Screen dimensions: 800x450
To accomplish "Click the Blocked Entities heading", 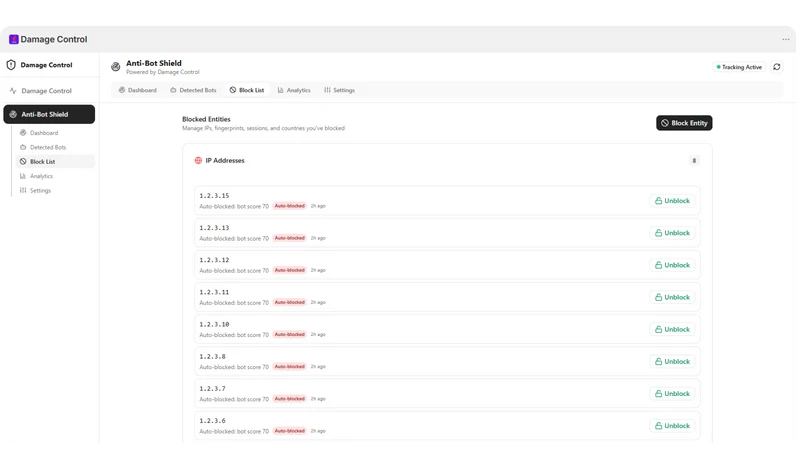I will (x=206, y=119).
